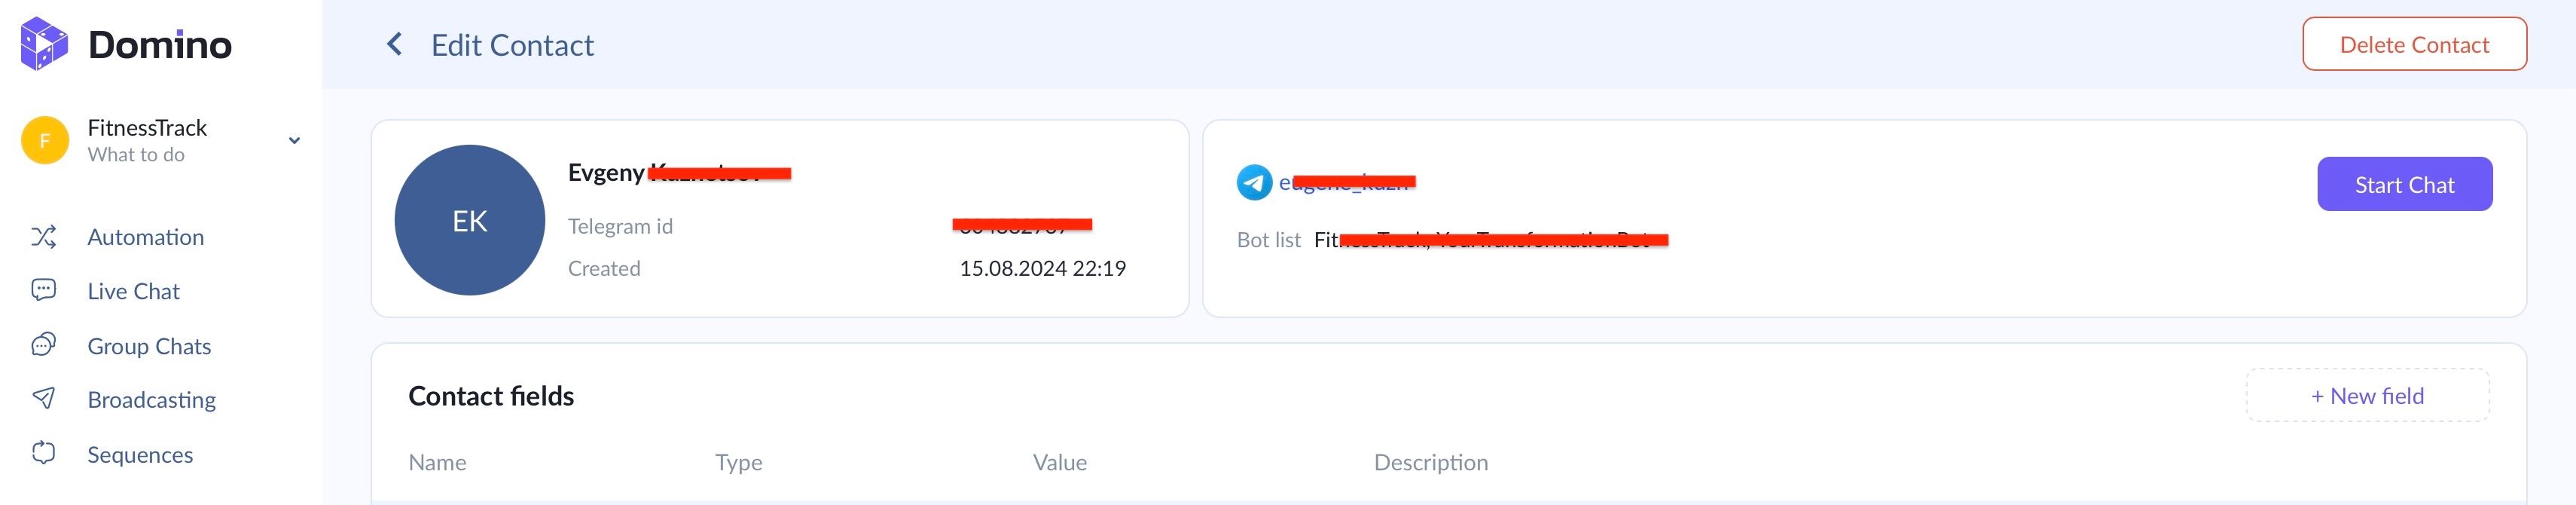This screenshot has width=2576, height=505.
Task: Click the Domino dice logo icon
Action: point(44,44)
